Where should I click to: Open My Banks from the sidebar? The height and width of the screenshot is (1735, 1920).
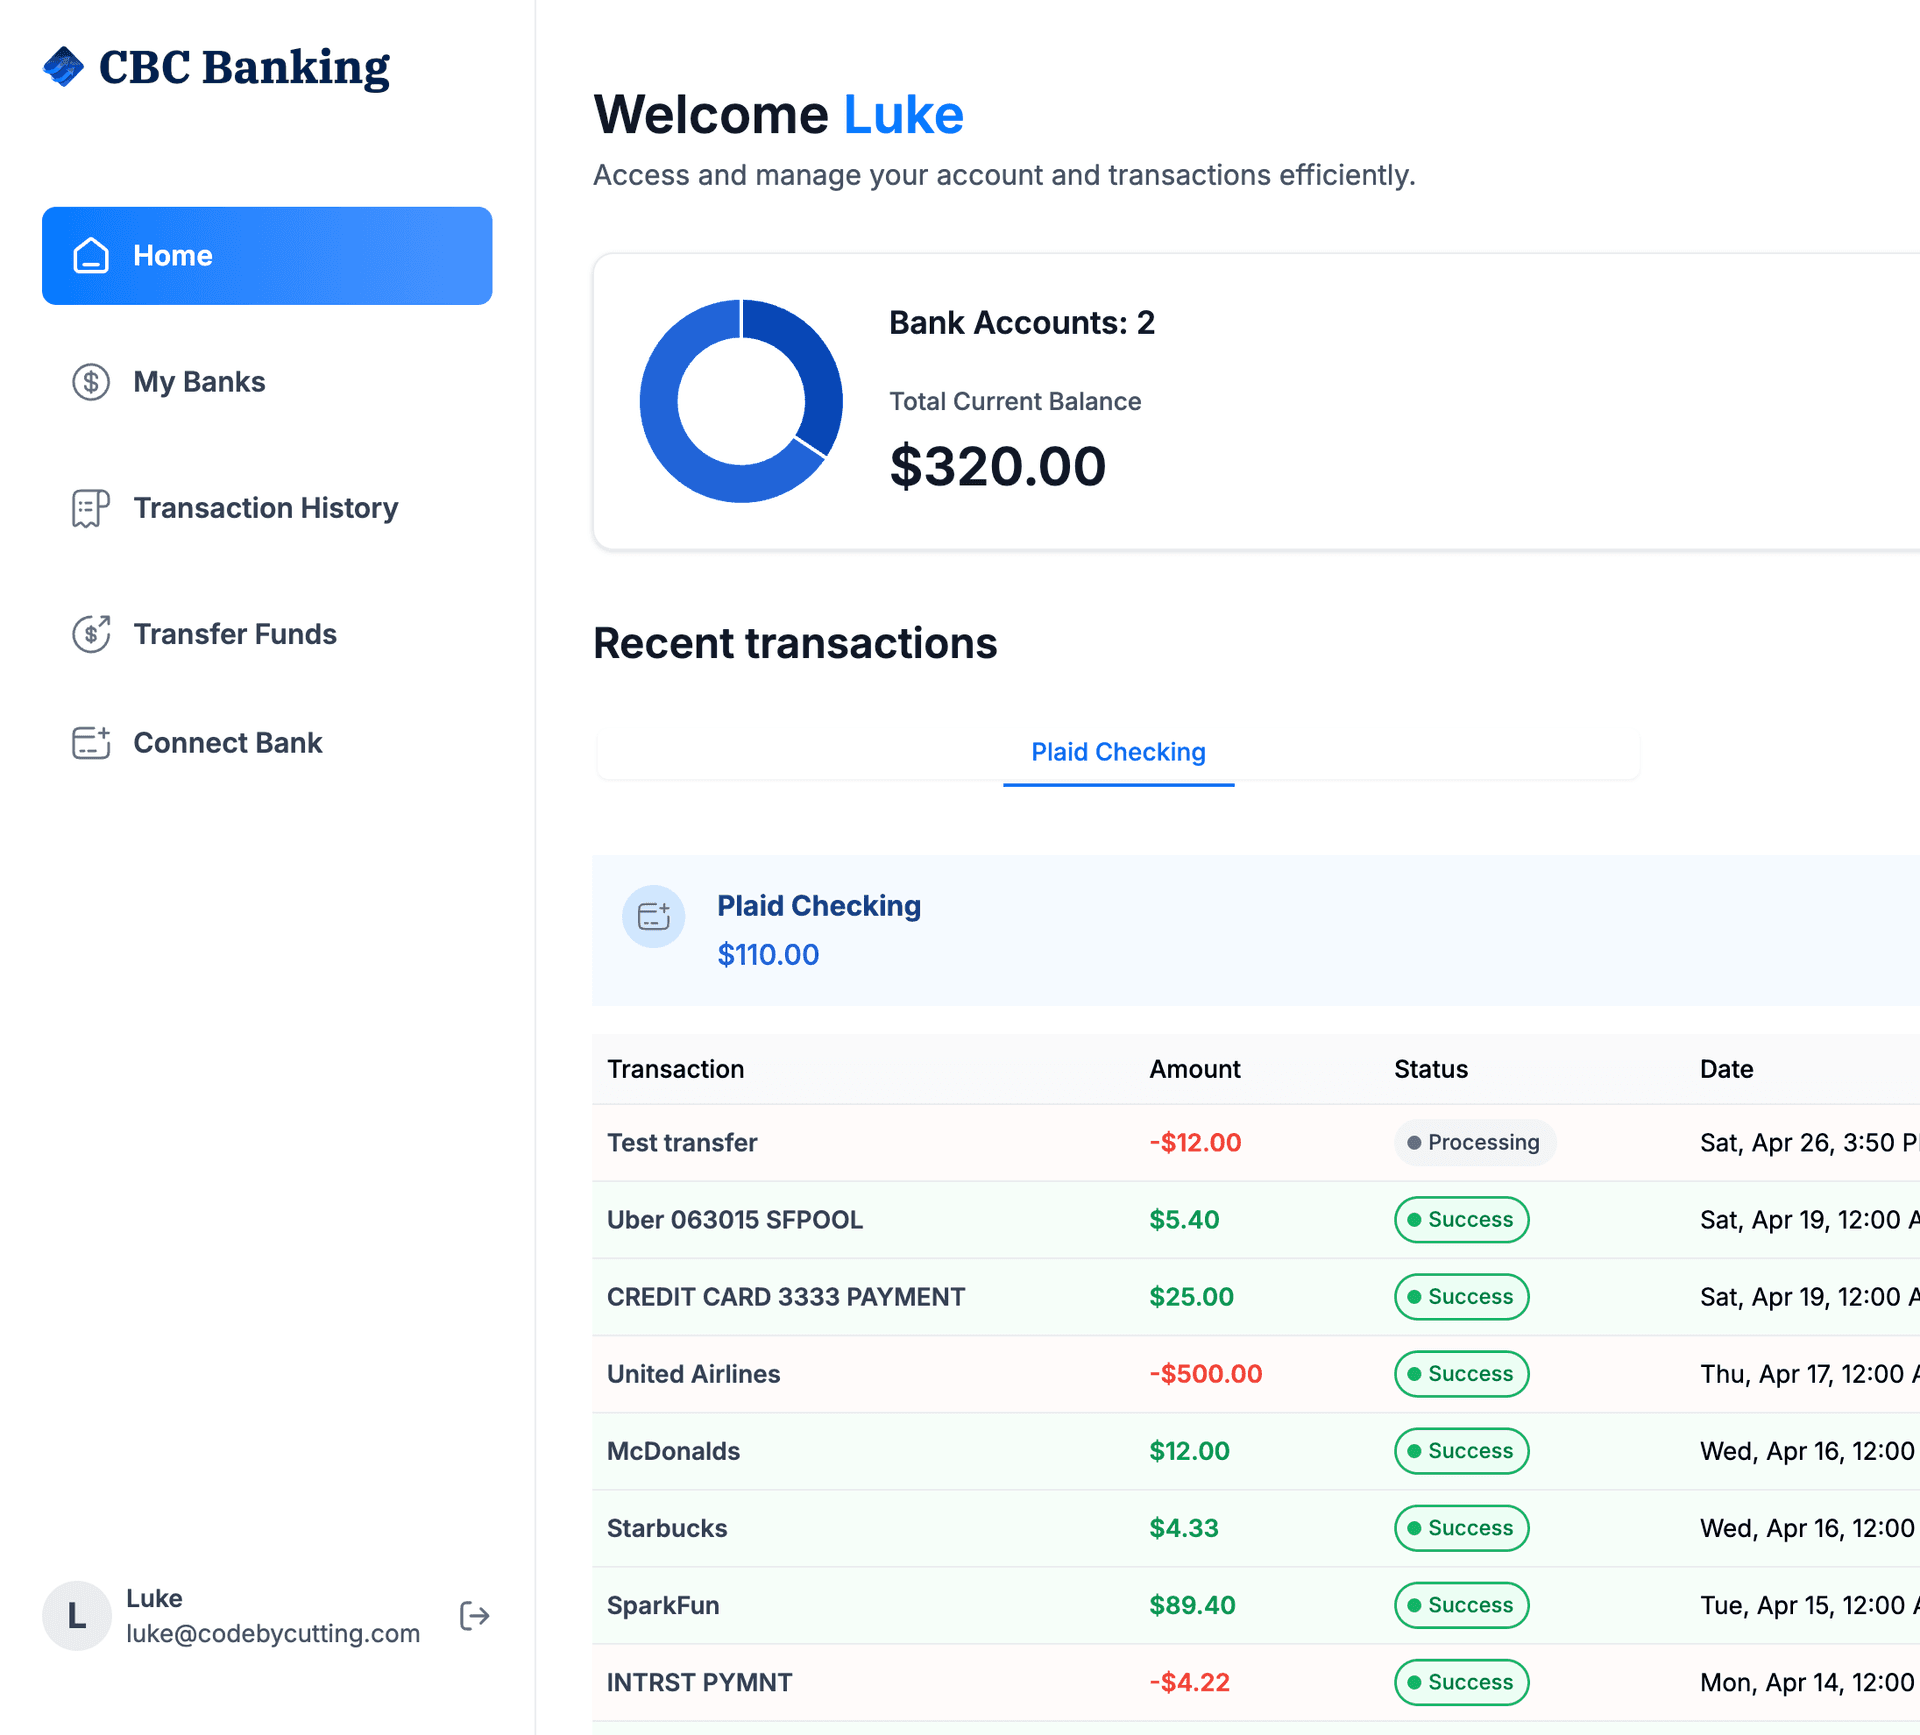(199, 382)
